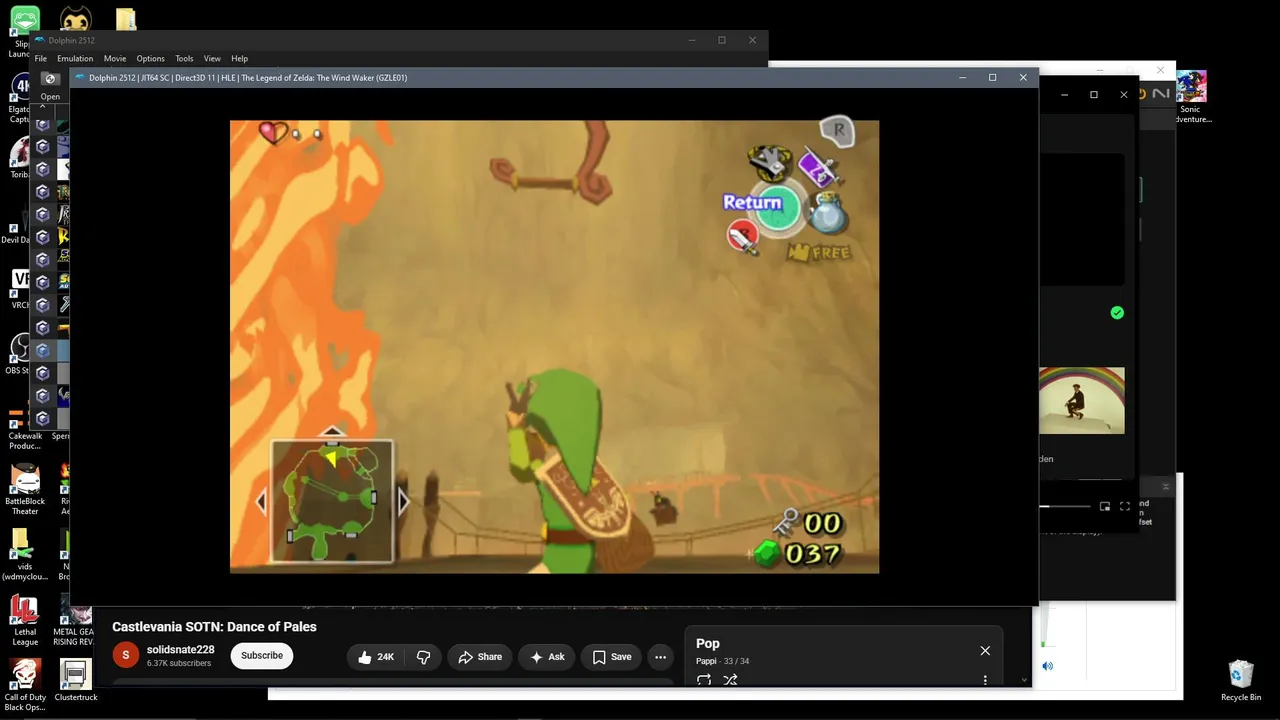The width and height of the screenshot is (1280, 720).
Task: Open the File menu in Dolphin
Action: 41,58
